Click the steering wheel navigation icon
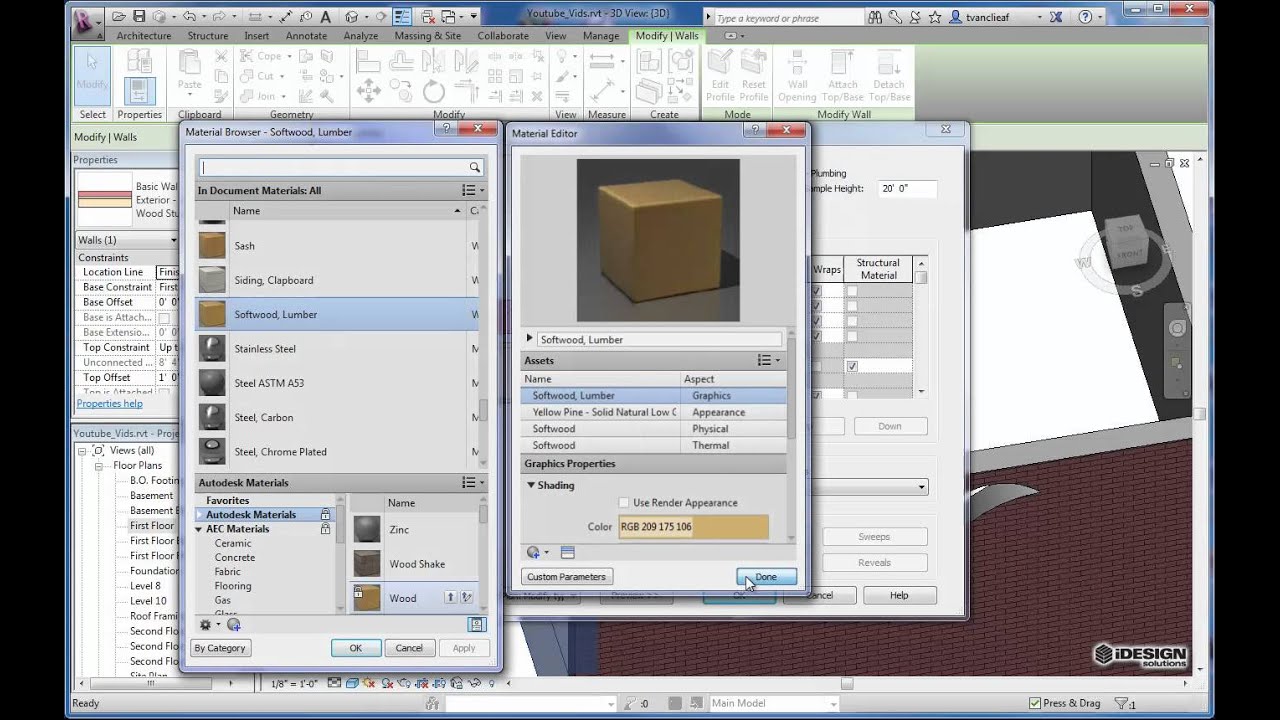This screenshot has width=1280, height=720. (x=1177, y=328)
